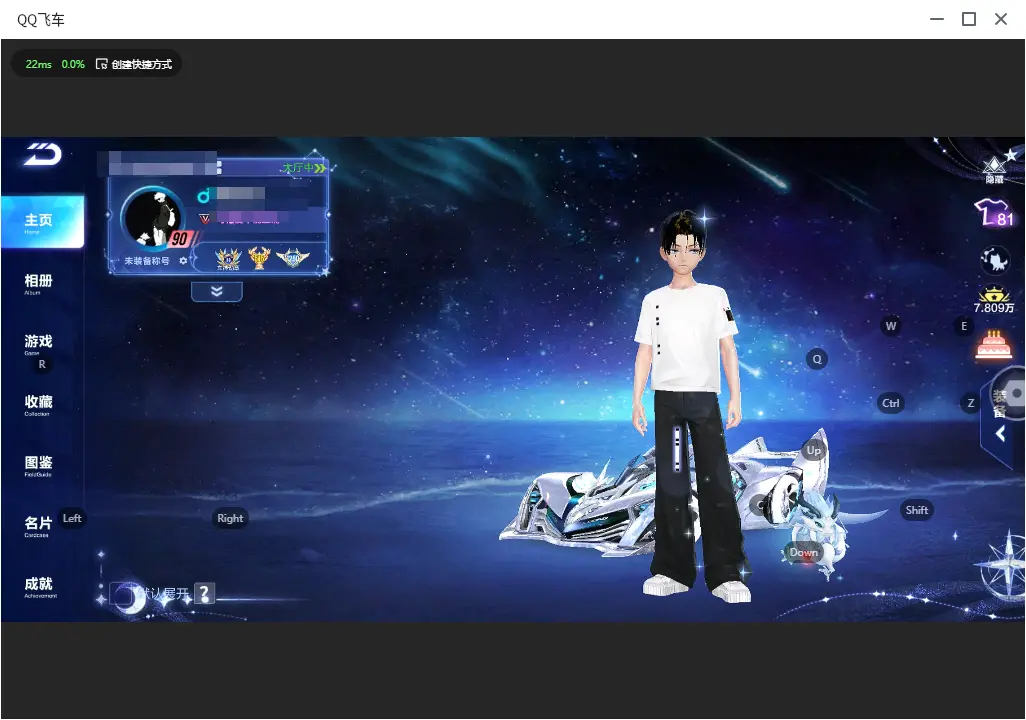Click the W key overlay button

(891, 326)
